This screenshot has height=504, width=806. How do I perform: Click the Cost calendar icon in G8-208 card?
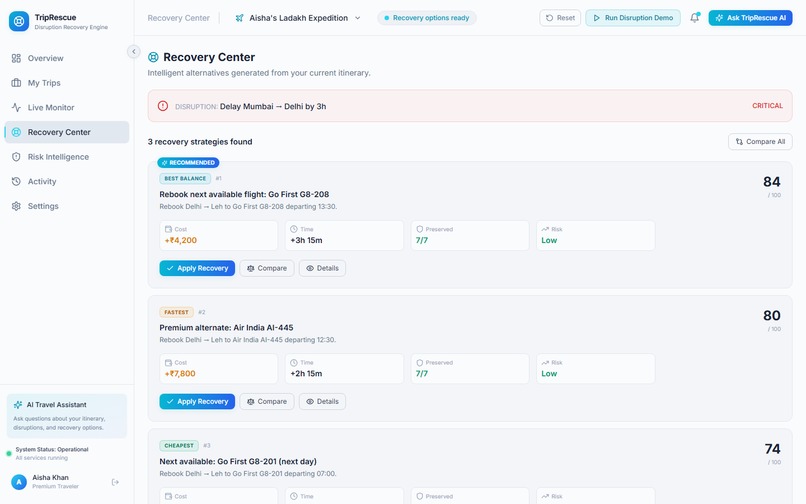point(168,229)
